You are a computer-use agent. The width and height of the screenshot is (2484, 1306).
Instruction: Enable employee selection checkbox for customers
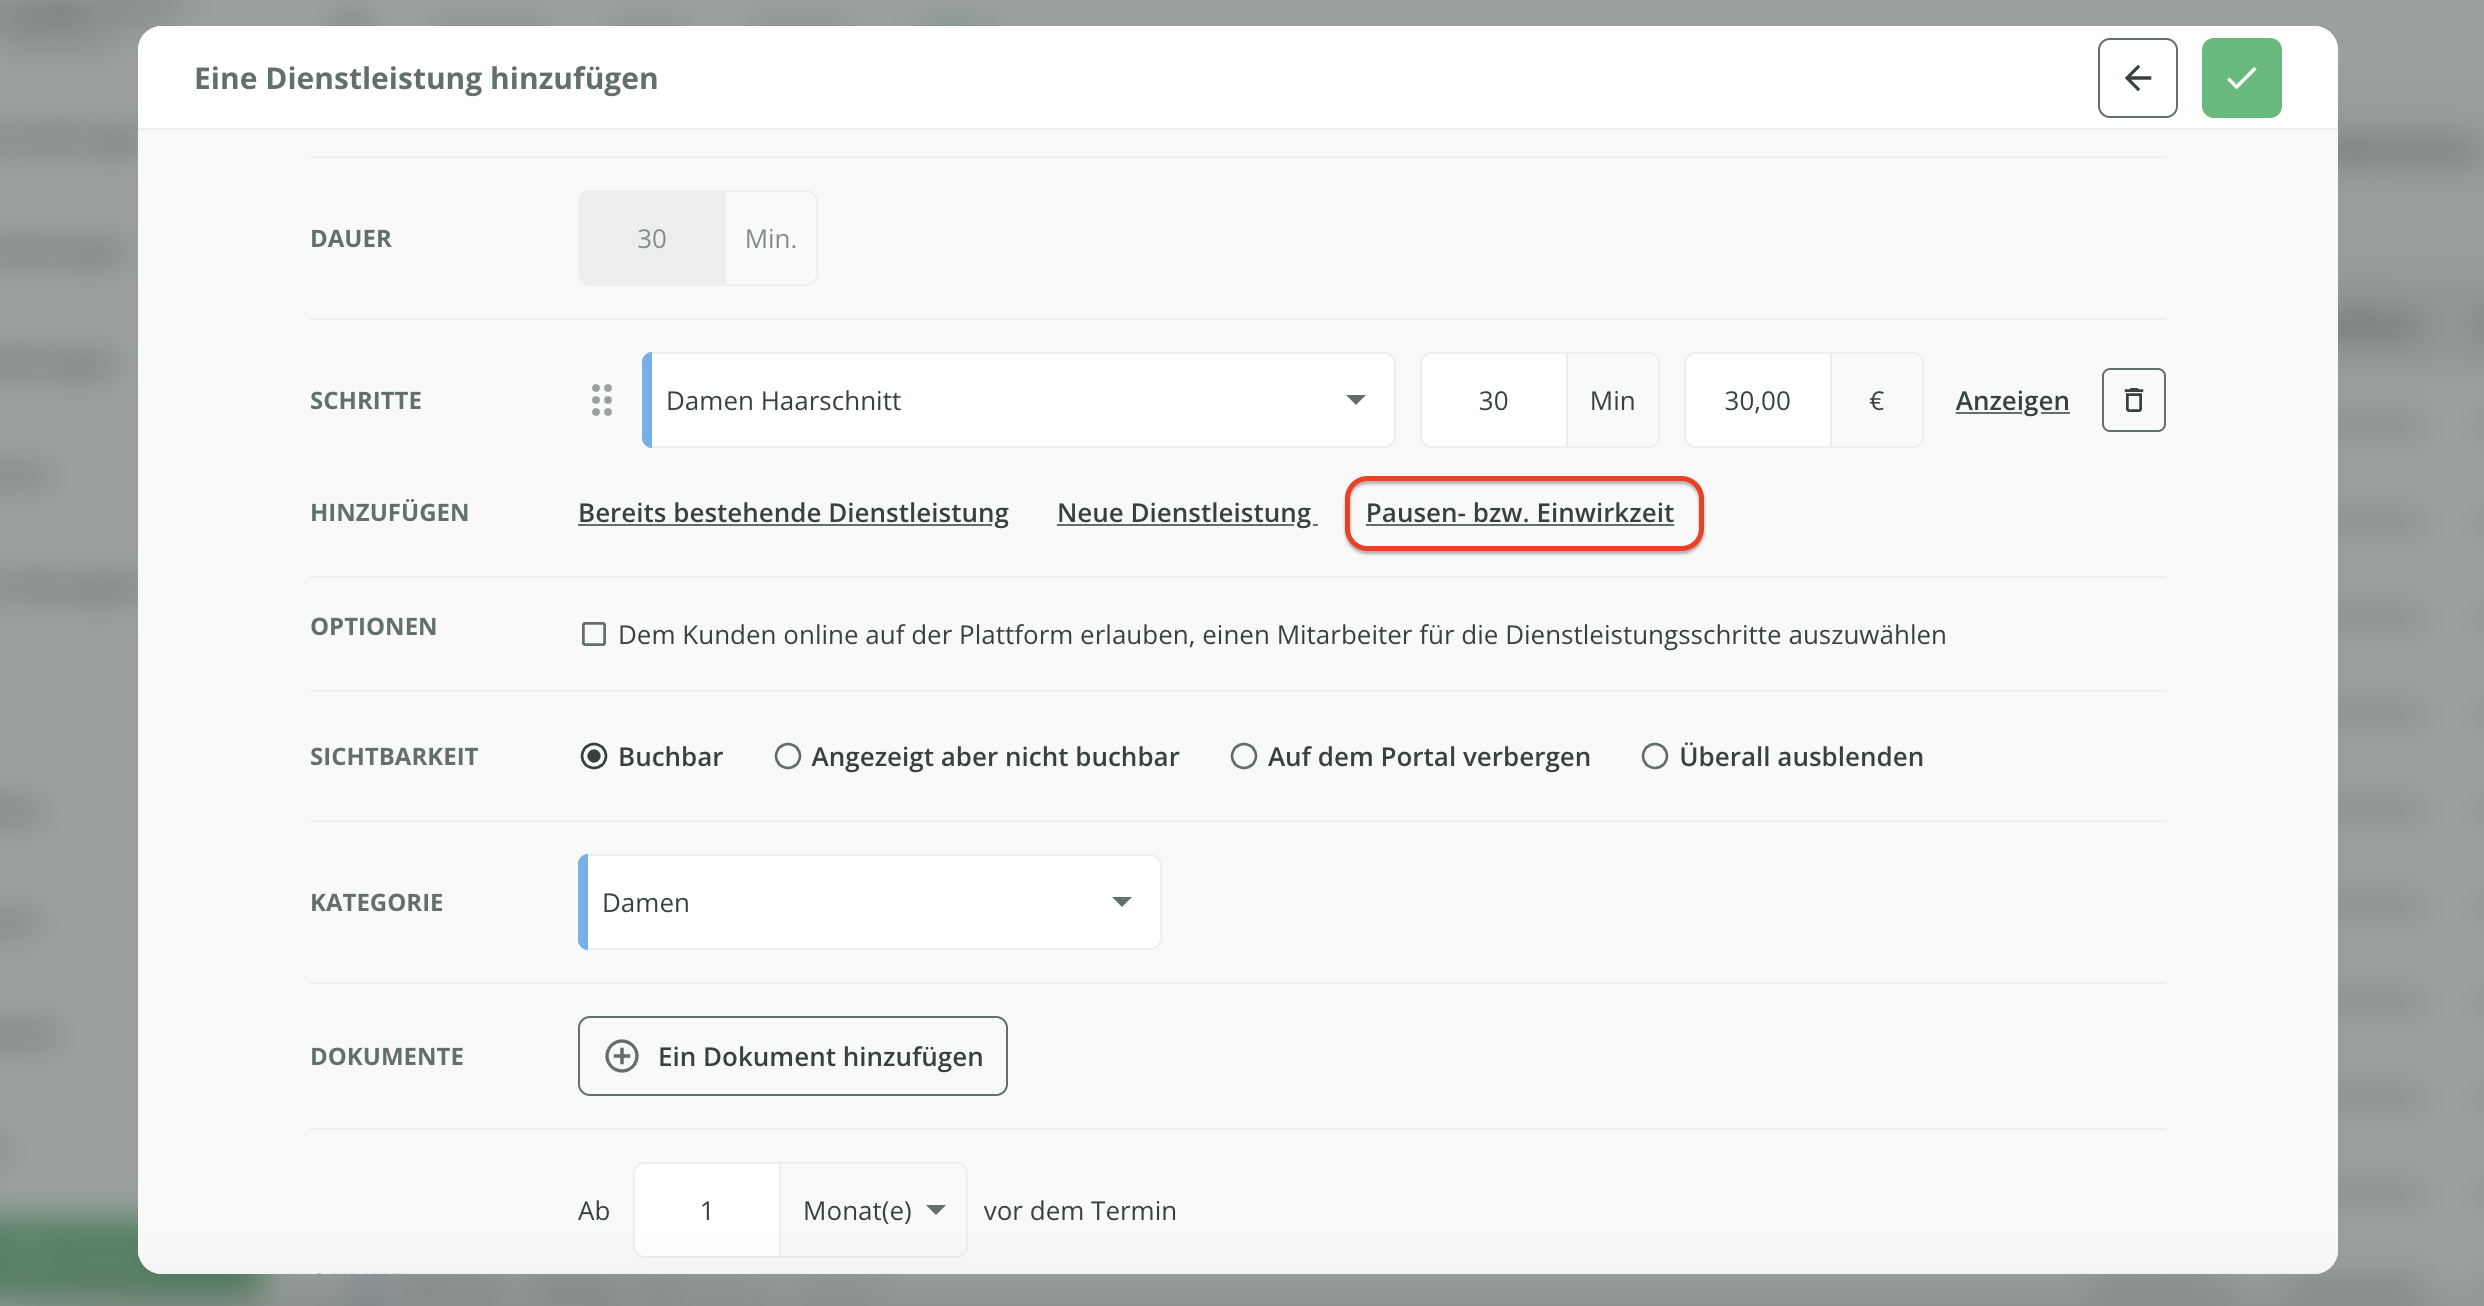coord(594,634)
